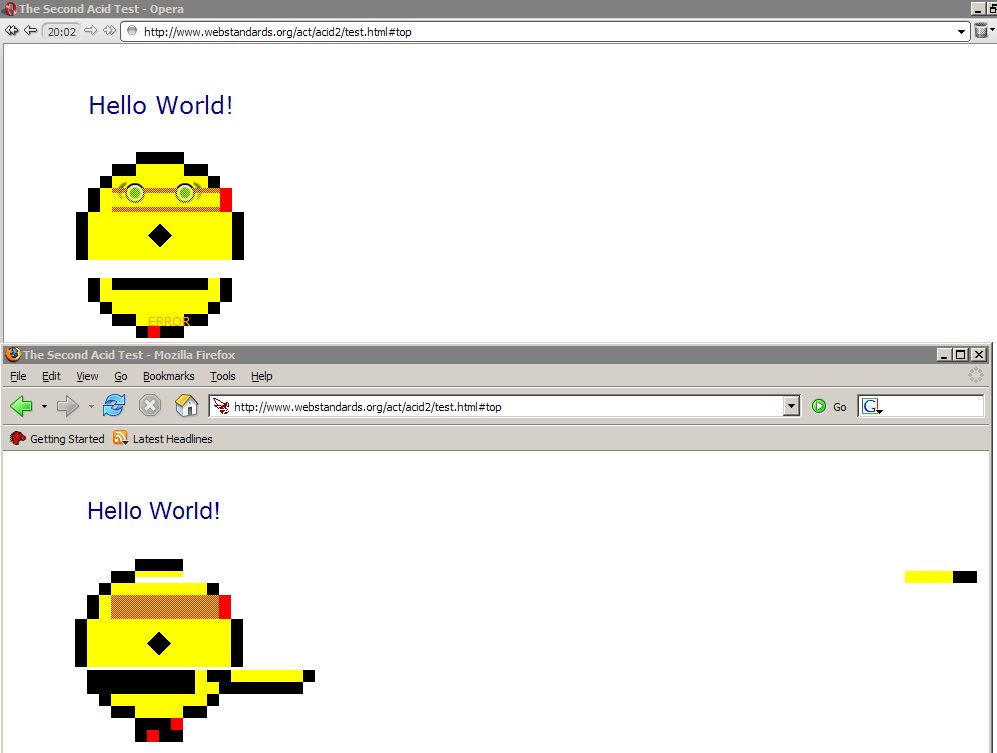This screenshot has width=997, height=753.
Task: Click the 20:02 time display in Opera
Action: 62,32
